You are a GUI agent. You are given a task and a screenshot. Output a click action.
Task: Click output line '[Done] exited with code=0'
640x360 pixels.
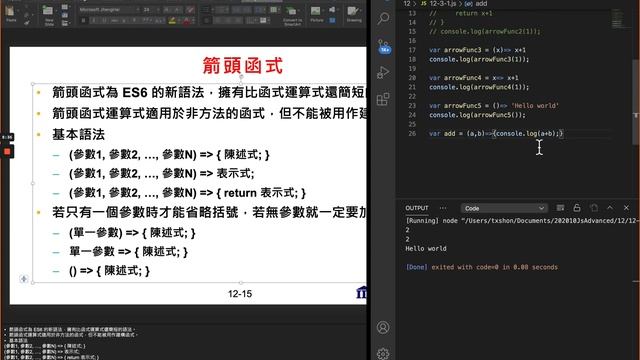(482, 267)
